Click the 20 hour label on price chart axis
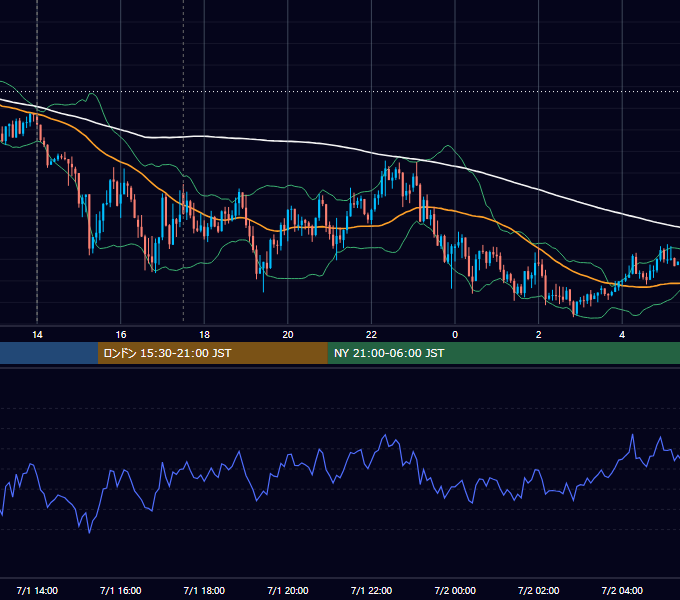 [288, 334]
